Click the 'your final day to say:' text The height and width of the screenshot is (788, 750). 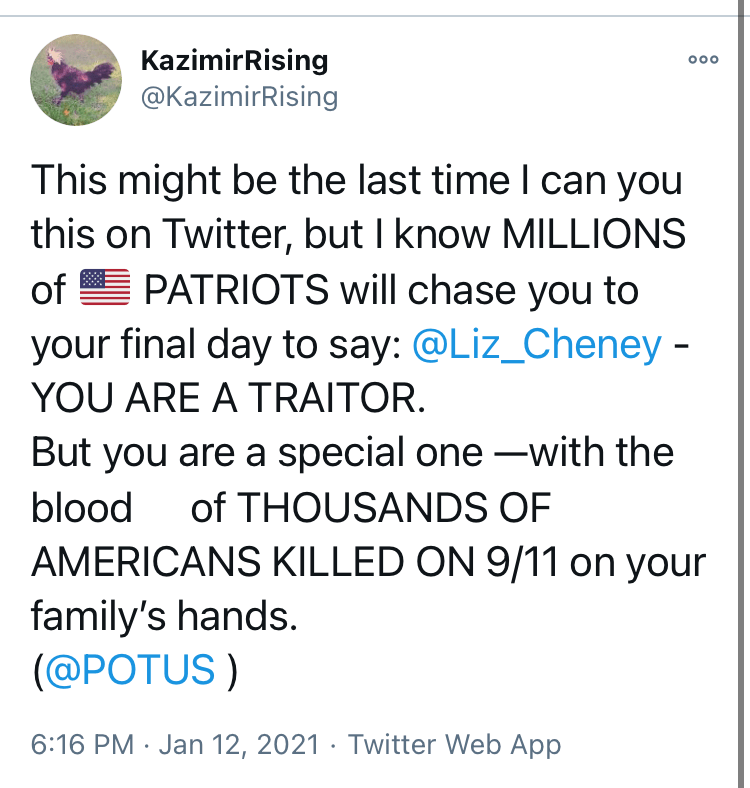(216, 345)
